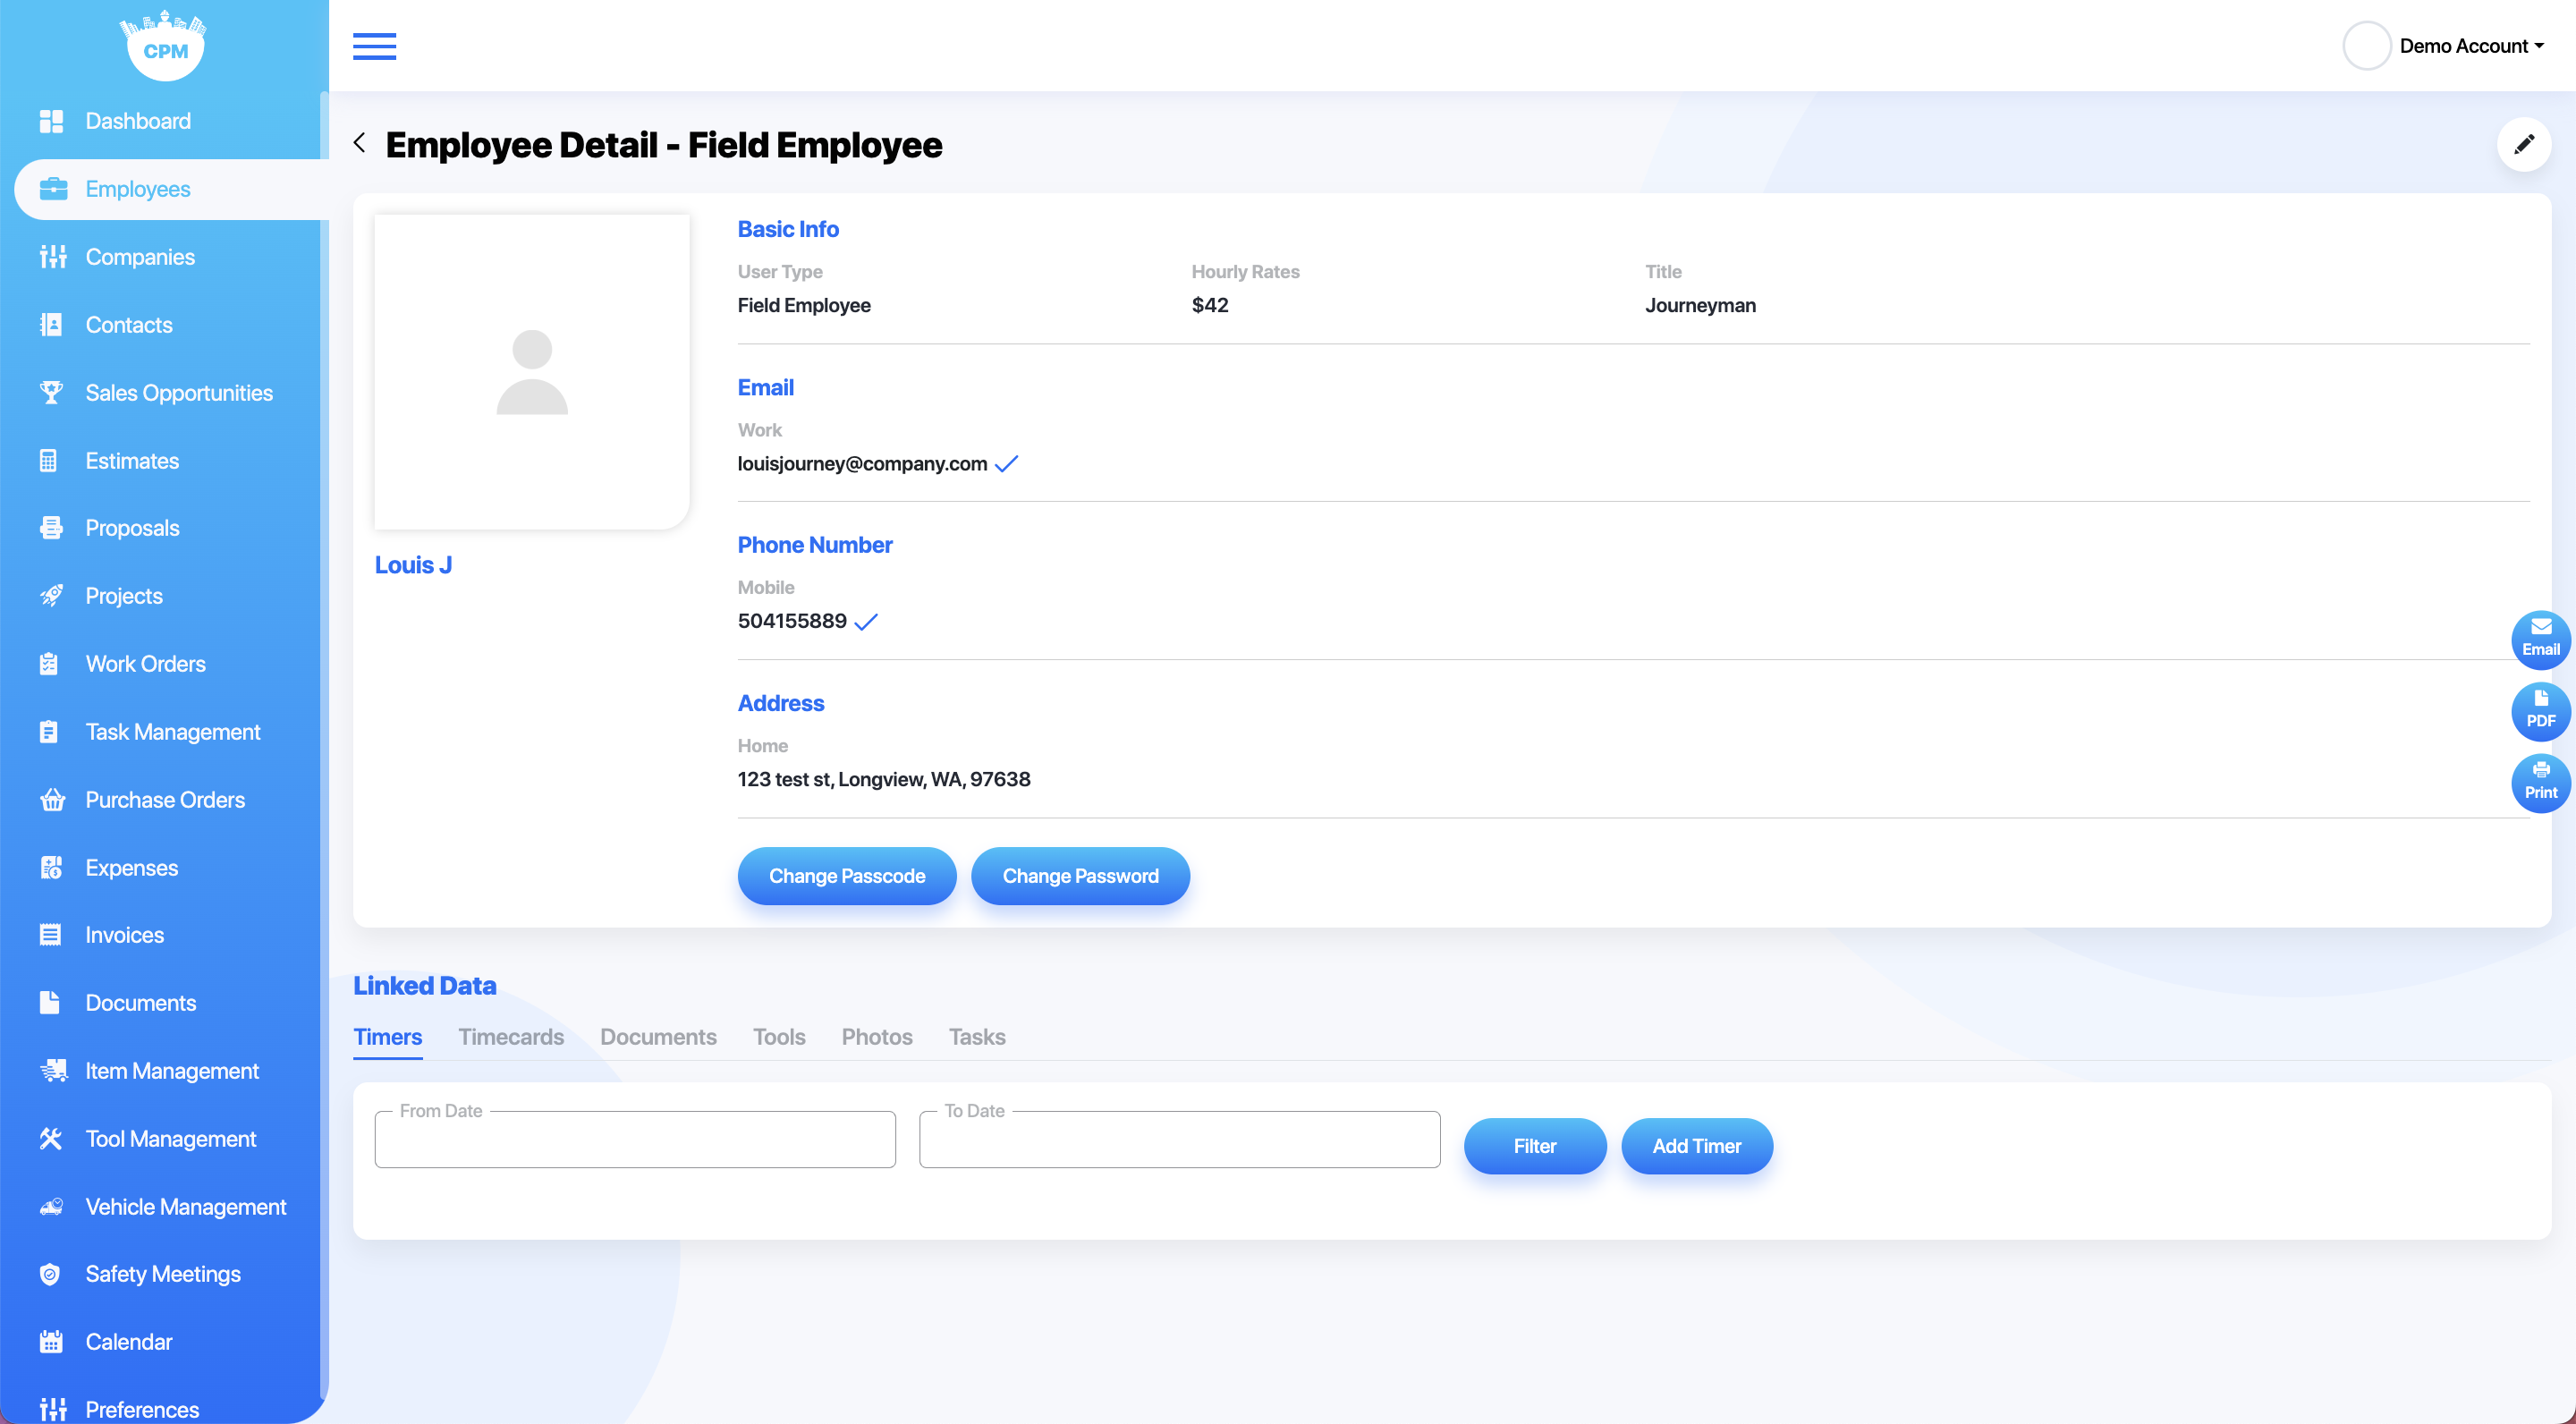Click the Tool Management wrench icon
This screenshot has height=1424, width=2576.
tap(51, 1139)
